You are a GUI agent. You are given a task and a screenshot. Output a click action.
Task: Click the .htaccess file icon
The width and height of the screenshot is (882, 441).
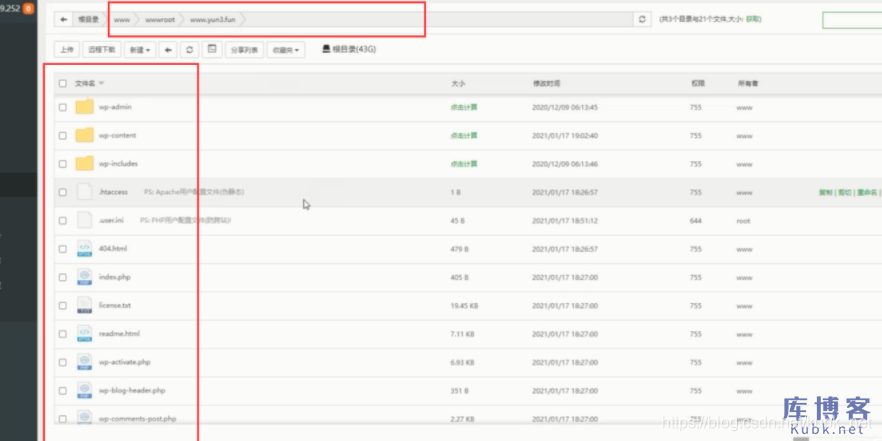click(x=84, y=192)
